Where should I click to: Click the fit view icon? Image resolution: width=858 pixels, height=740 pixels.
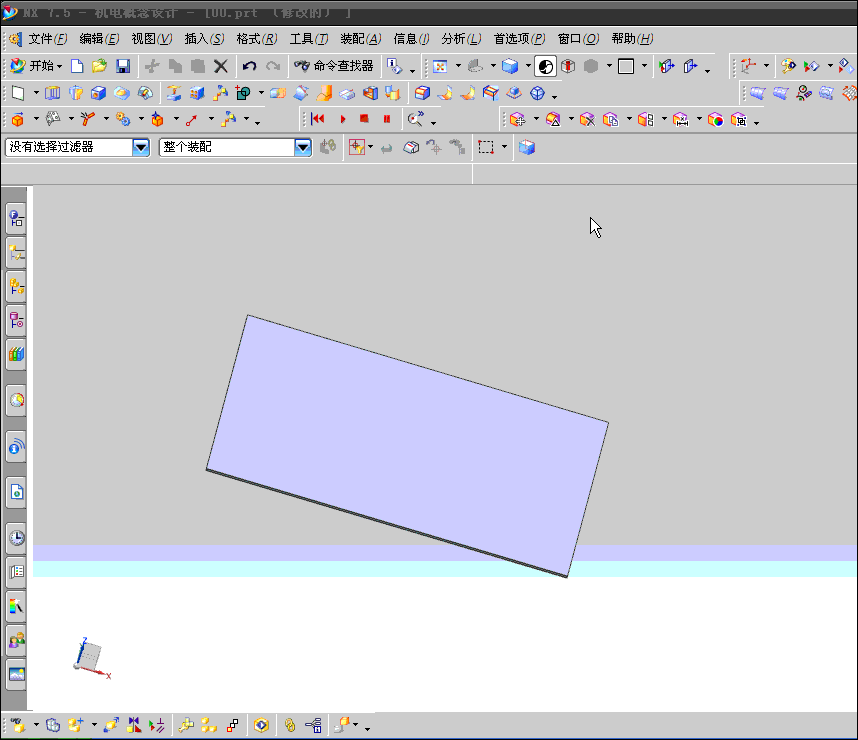pyautogui.click(x=440, y=67)
